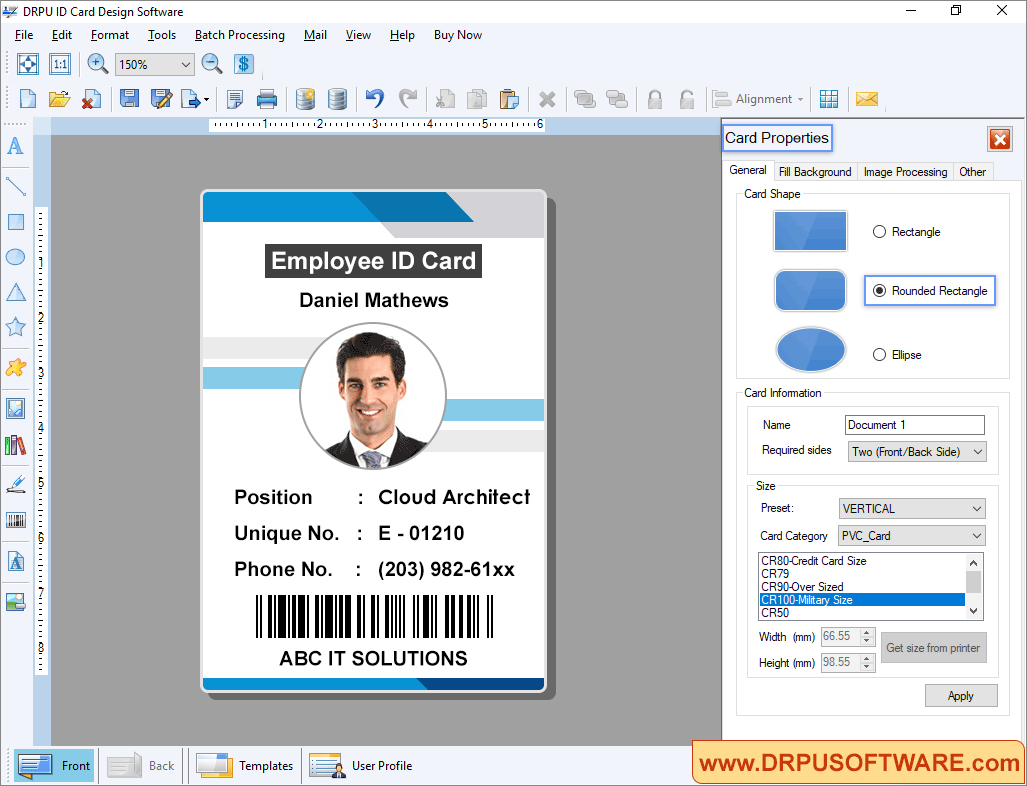Click the Save As pencil icon
This screenshot has height=786, width=1027.
click(x=161, y=99)
